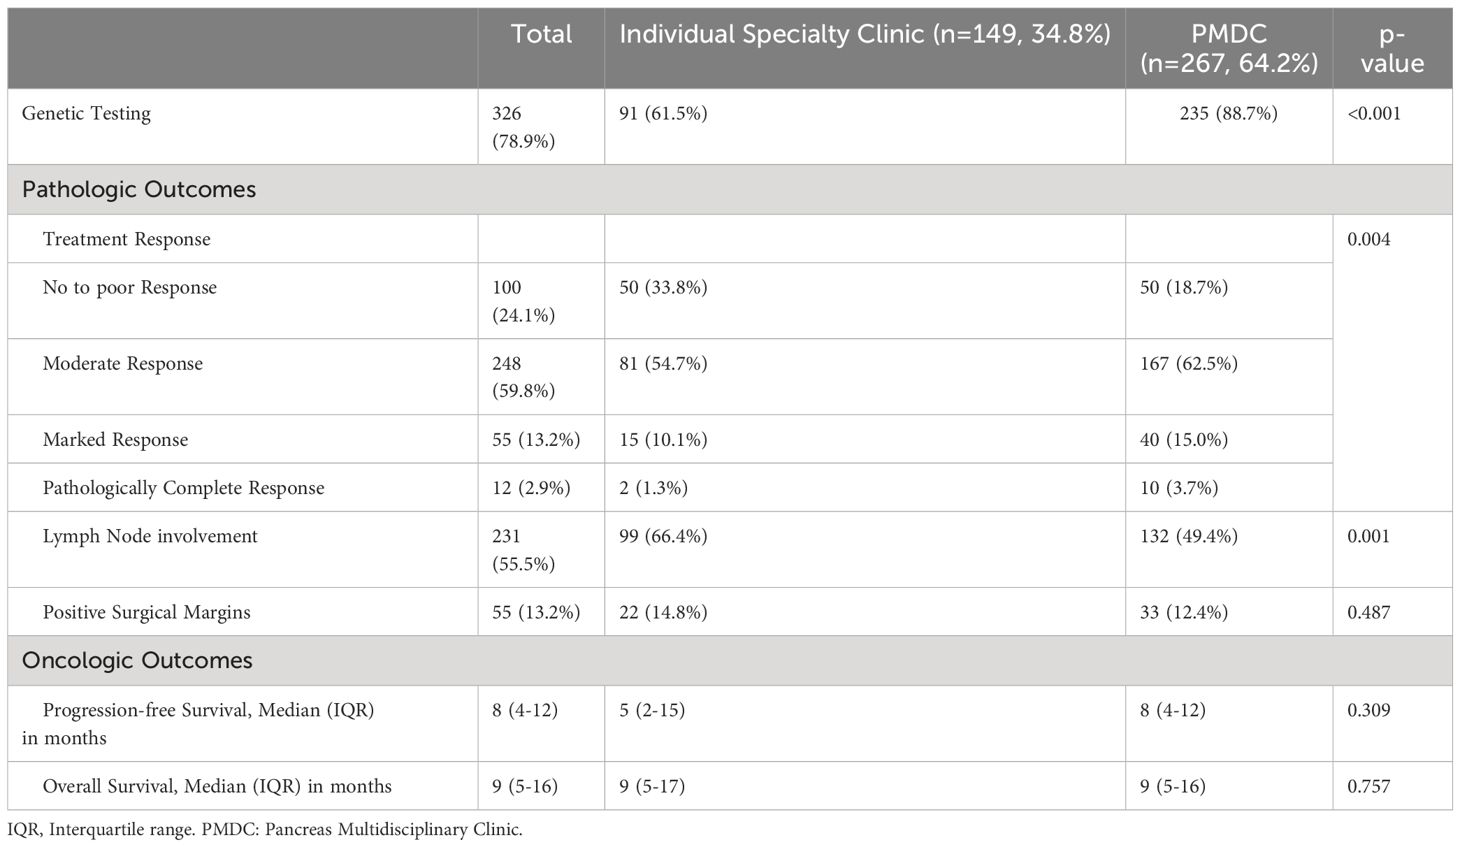Click the 235 (88.7%) PMDC cell

[x=1229, y=114]
